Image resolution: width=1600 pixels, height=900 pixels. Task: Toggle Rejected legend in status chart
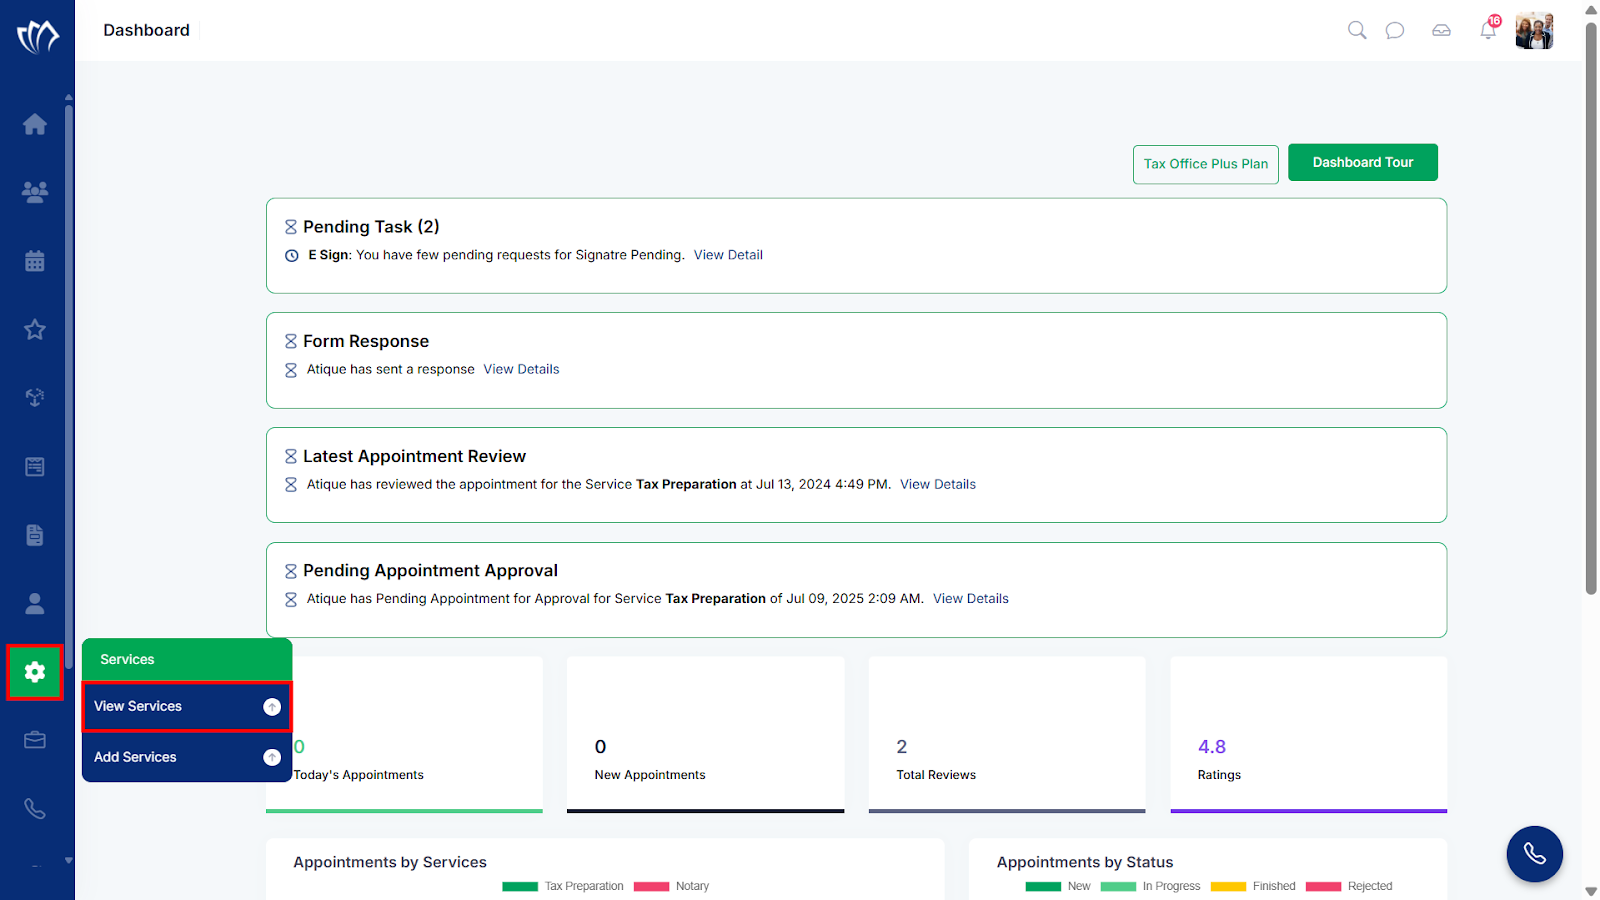1349,886
